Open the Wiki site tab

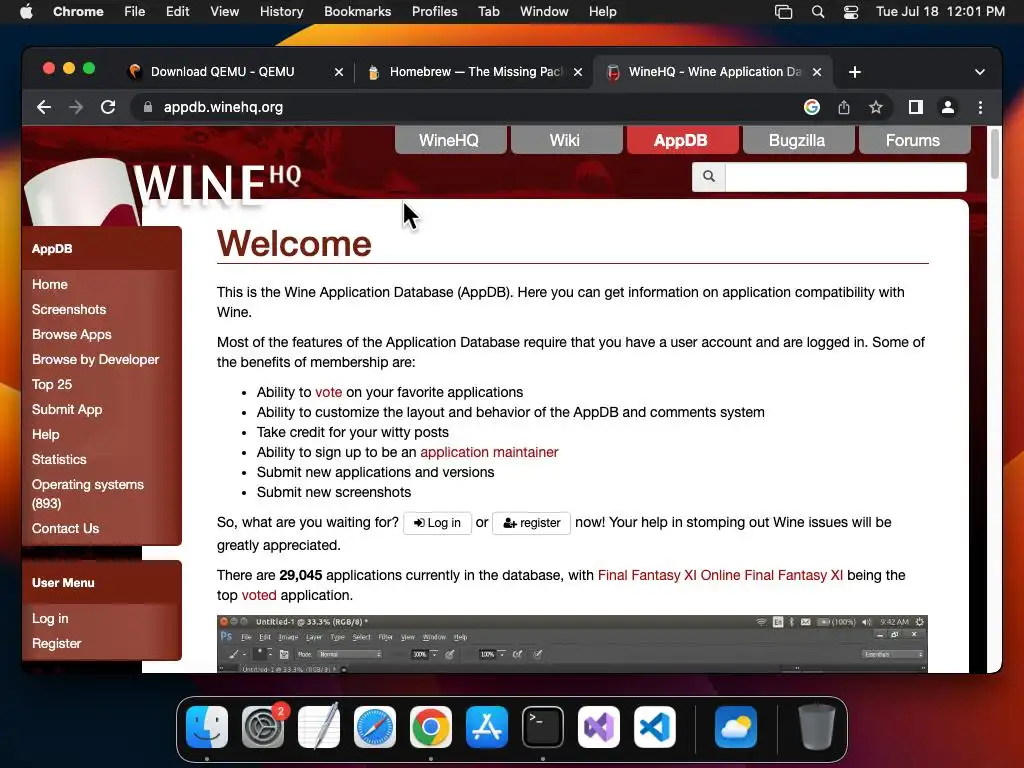pyautogui.click(x=565, y=140)
